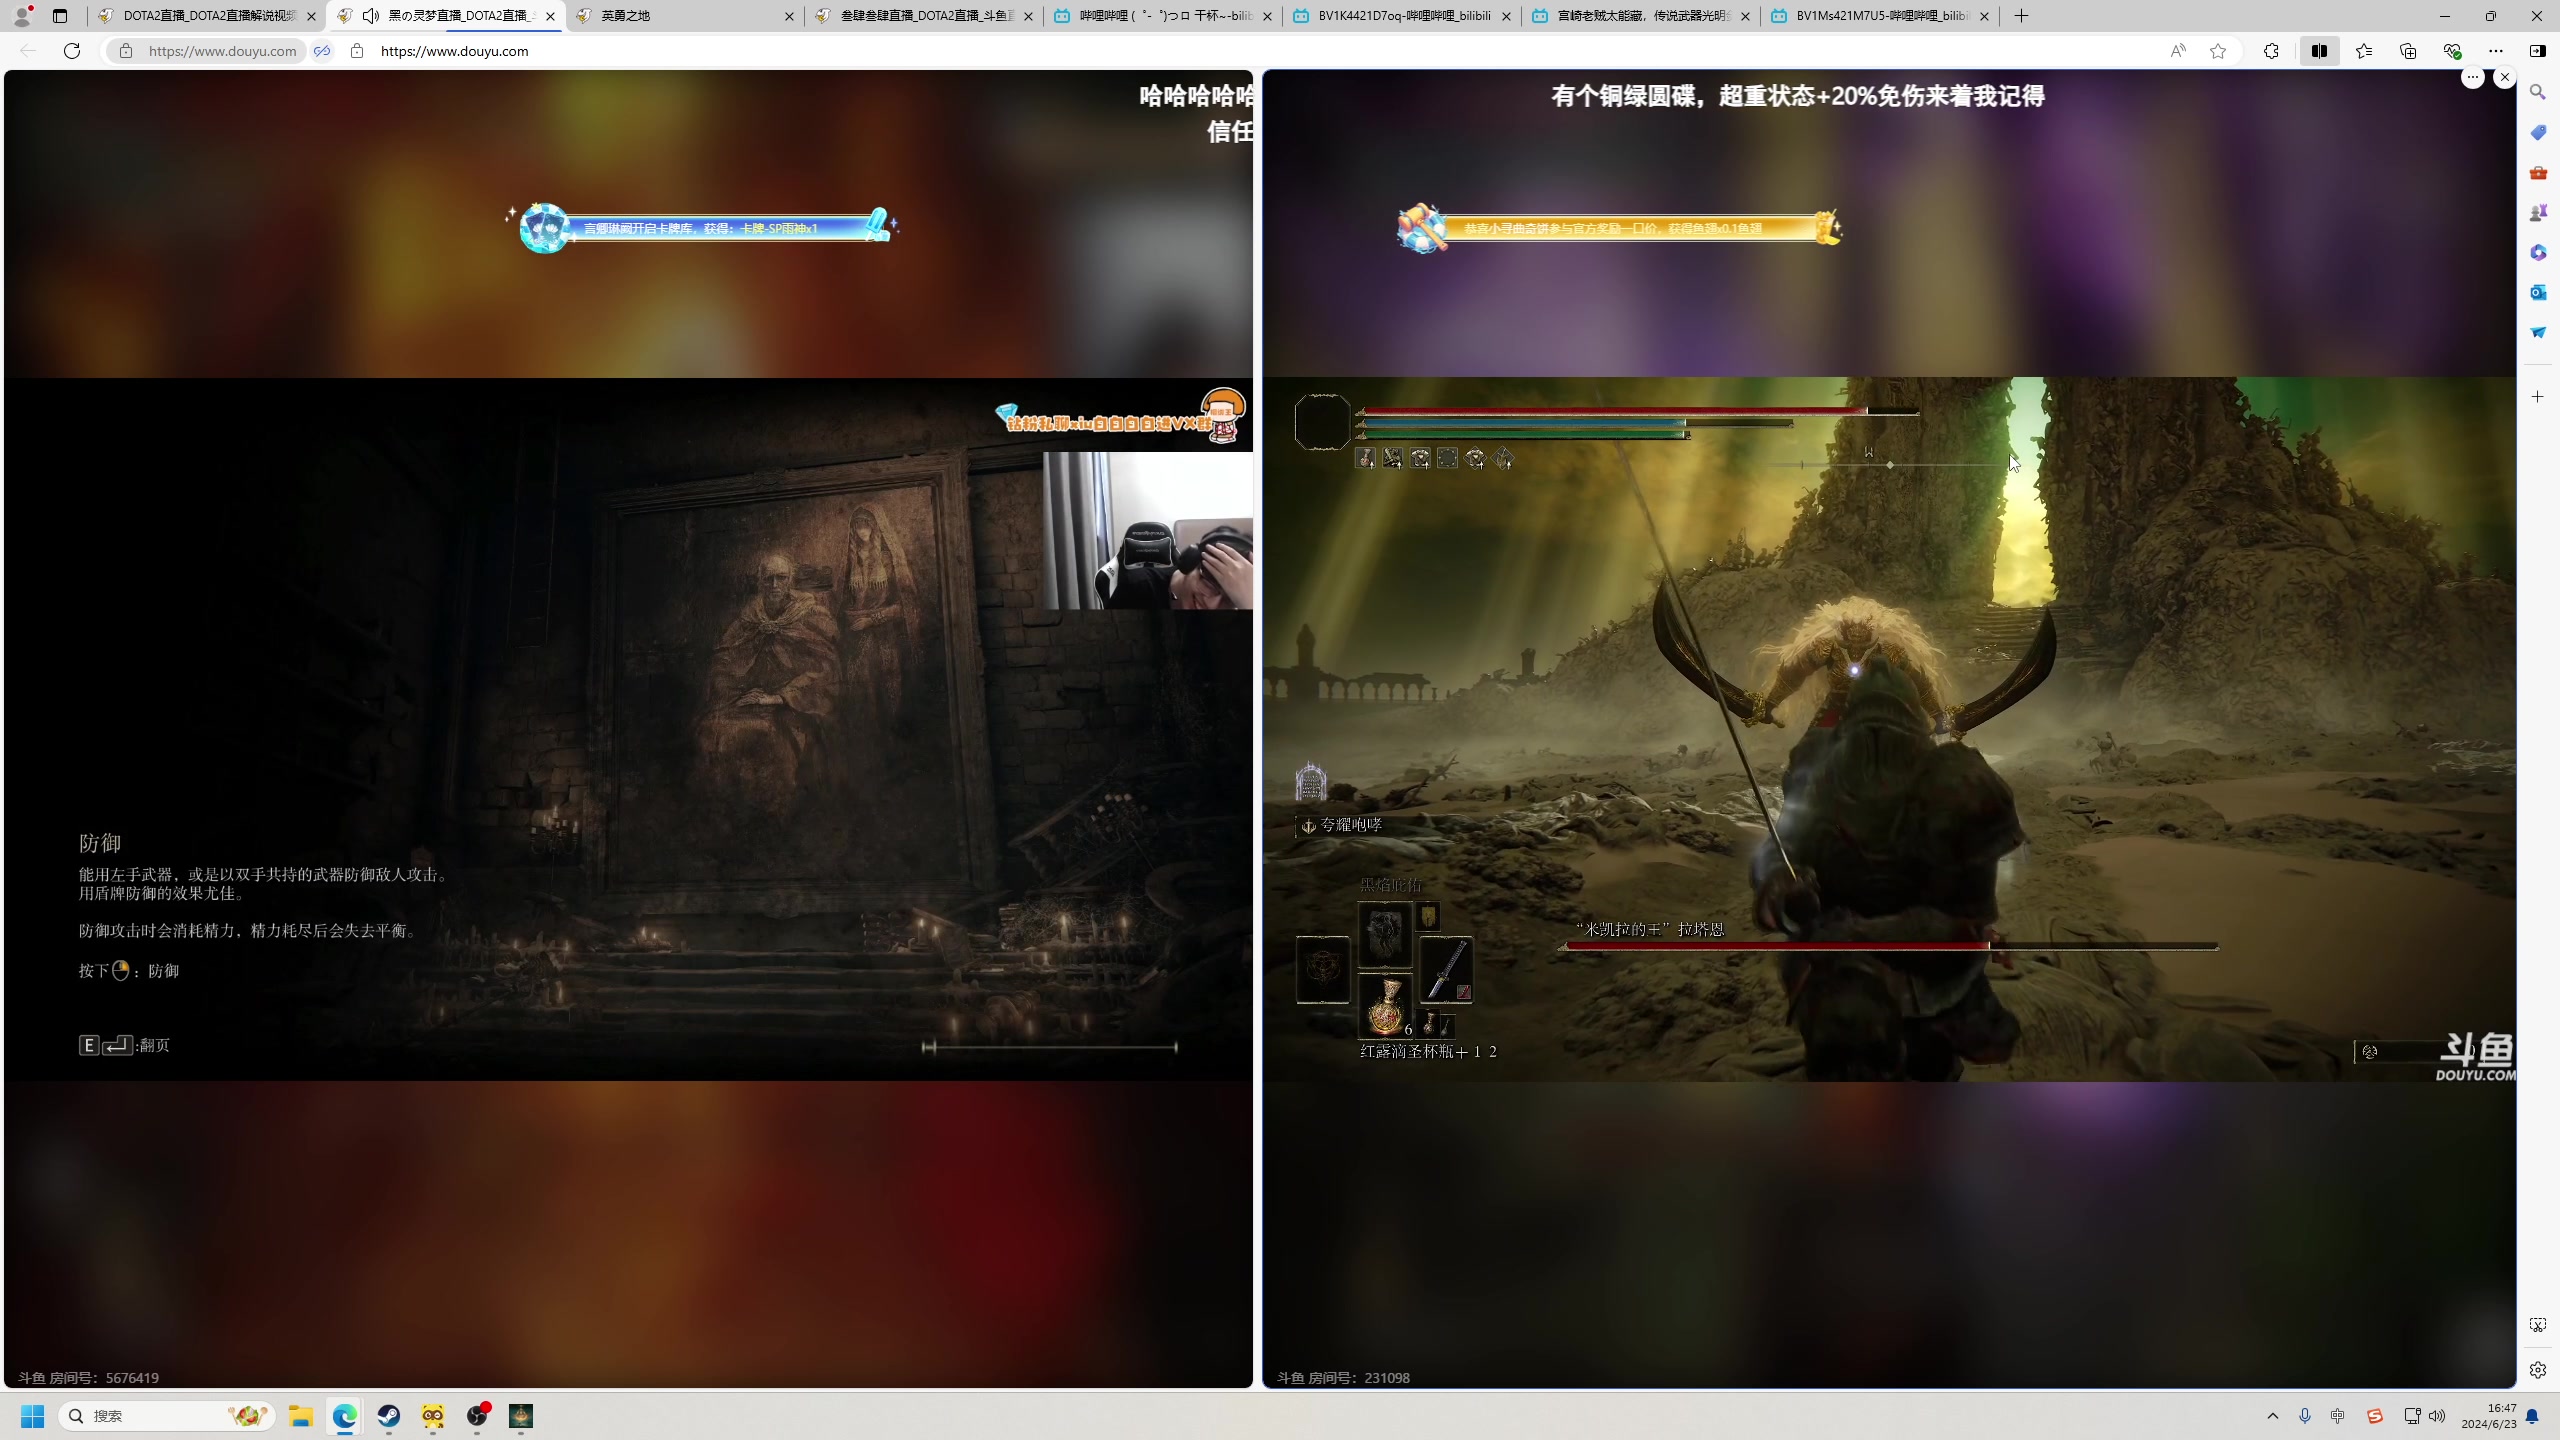Open the Windows Start menu
Viewport: 2560px width, 1440px height.
tap(33, 1416)
